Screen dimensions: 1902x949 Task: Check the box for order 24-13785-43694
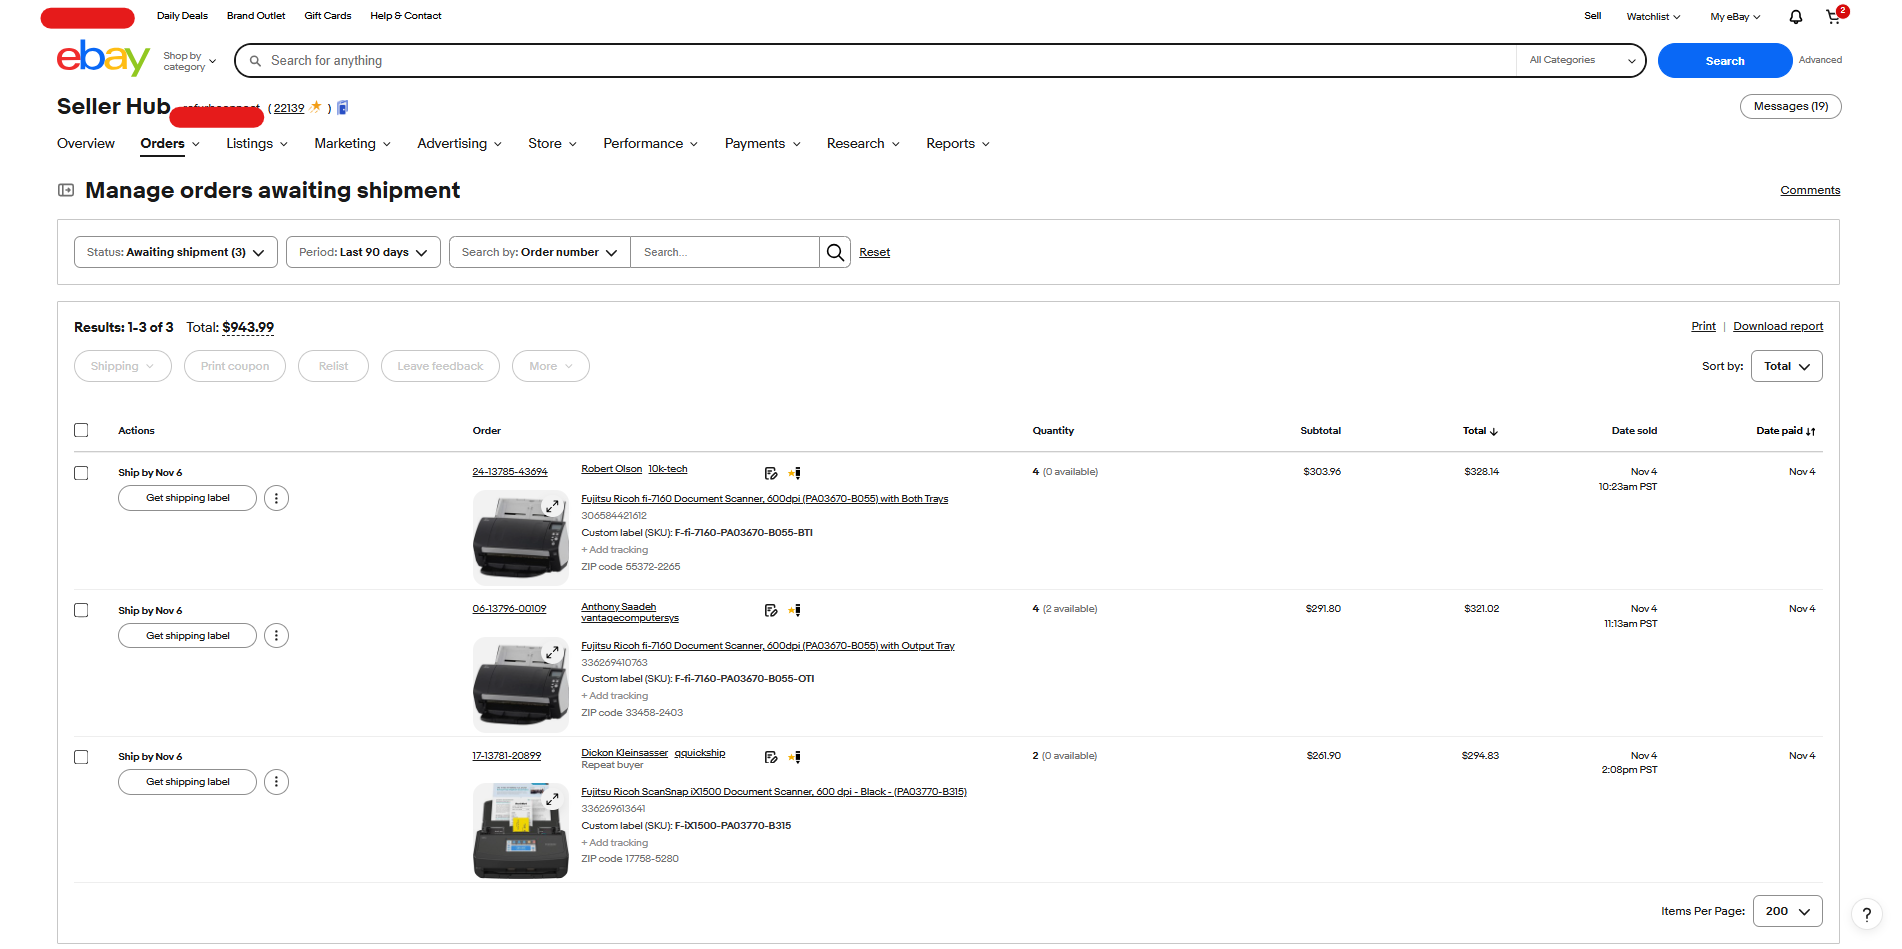(x=81, y=473)
